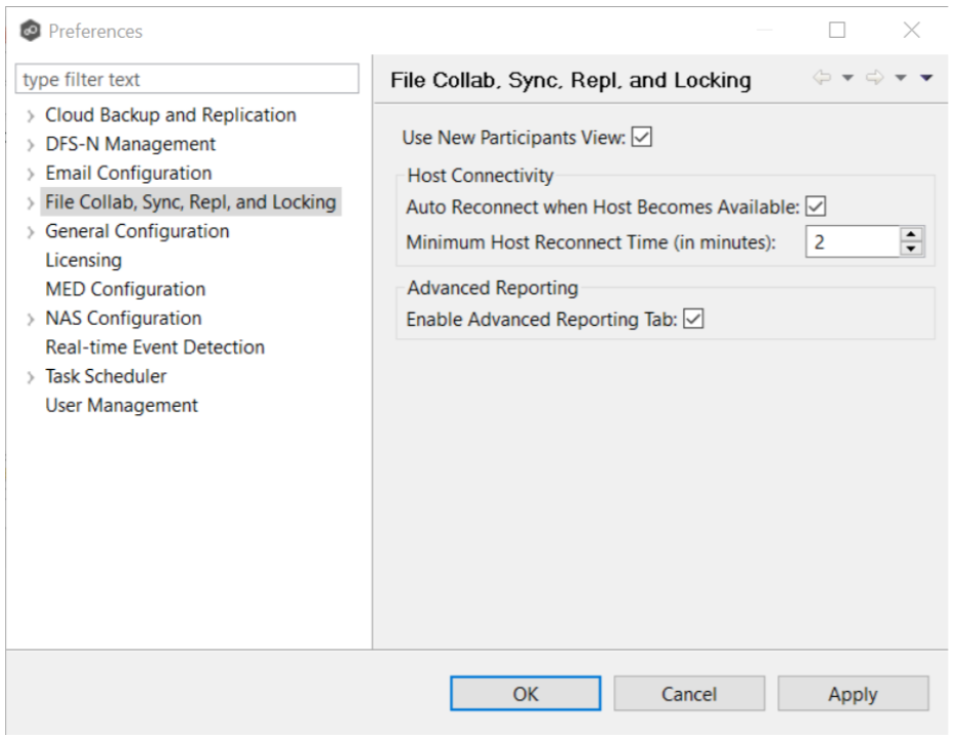Expand the DFS-N Management tree node

pyautogui.click(x=31, y=145)
